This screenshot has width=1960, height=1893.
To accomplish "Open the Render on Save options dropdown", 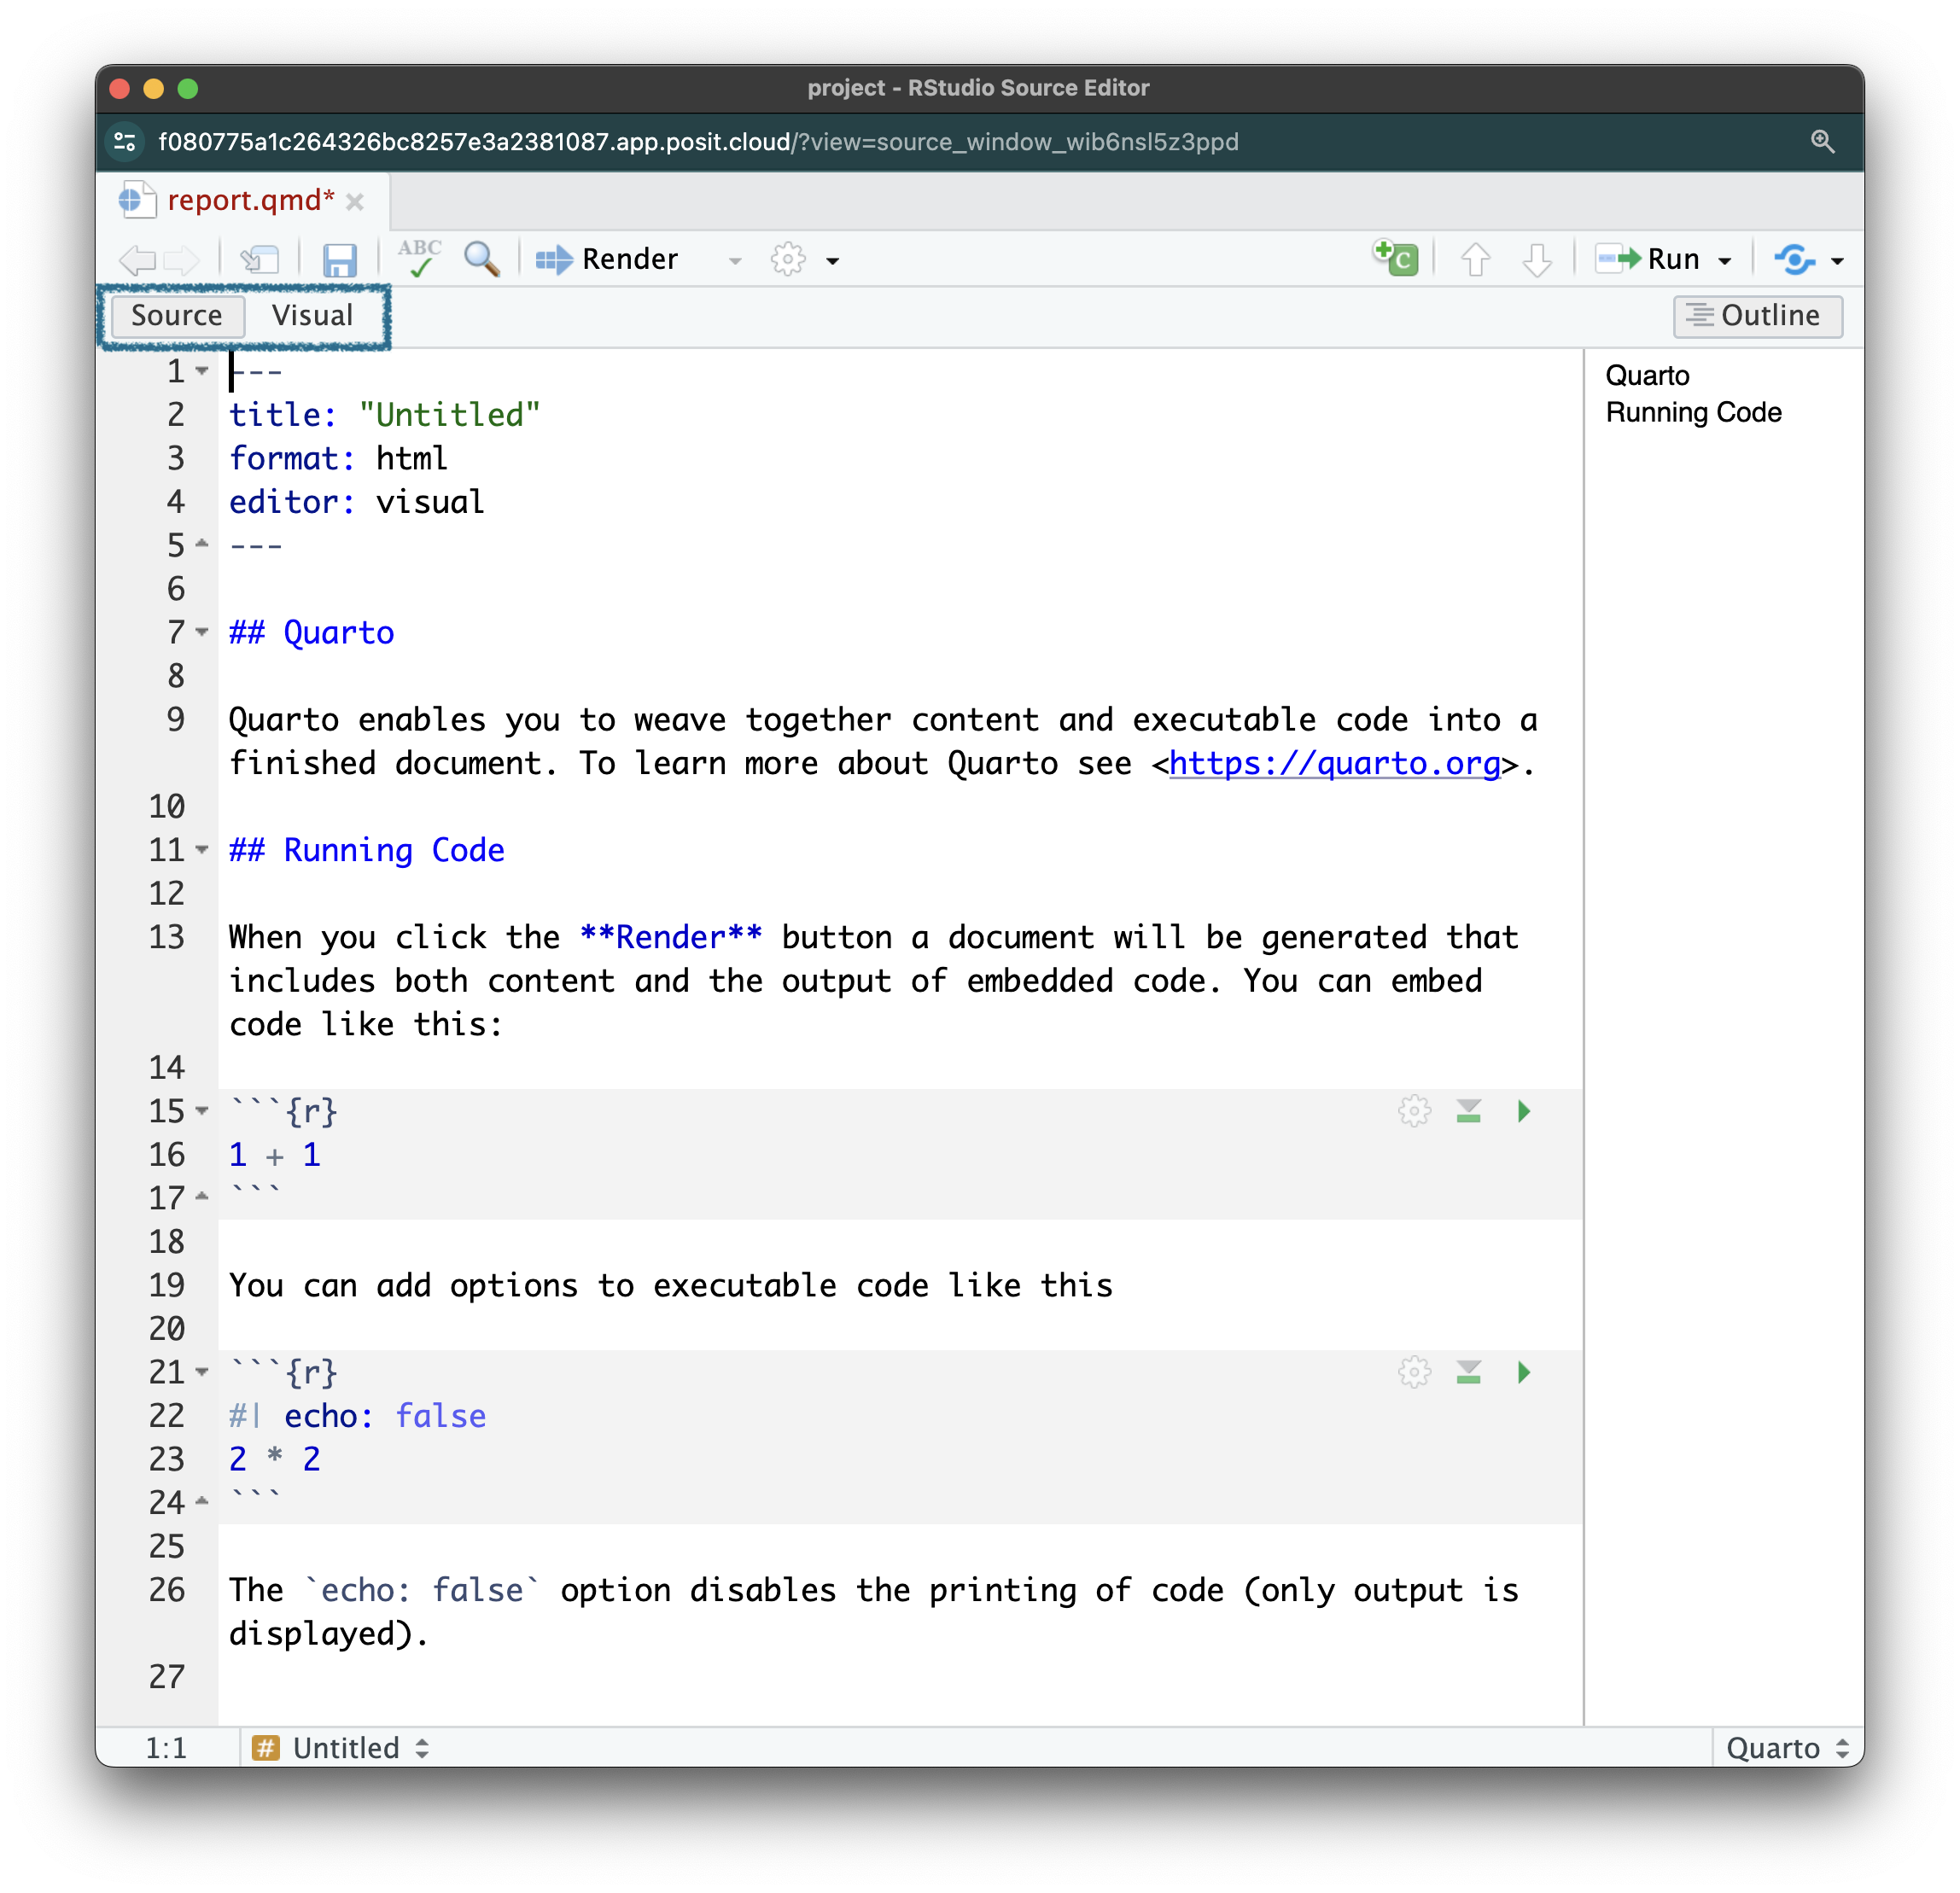I will (x=735, y=261).
